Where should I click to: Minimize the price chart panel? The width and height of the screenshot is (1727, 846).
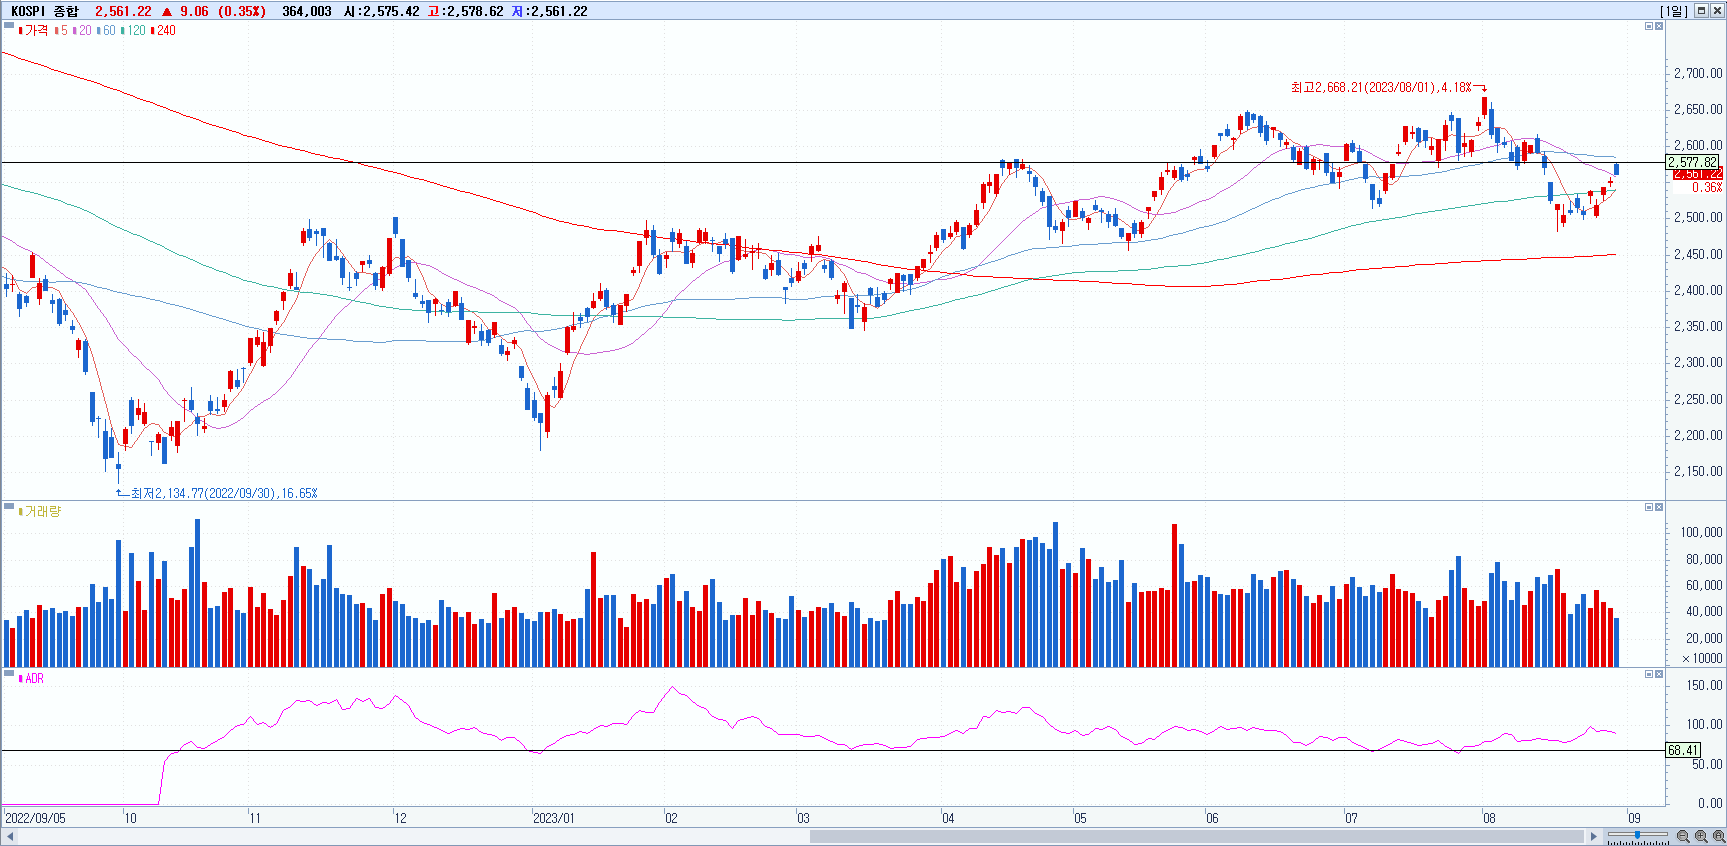click(x=1649, y=26)
